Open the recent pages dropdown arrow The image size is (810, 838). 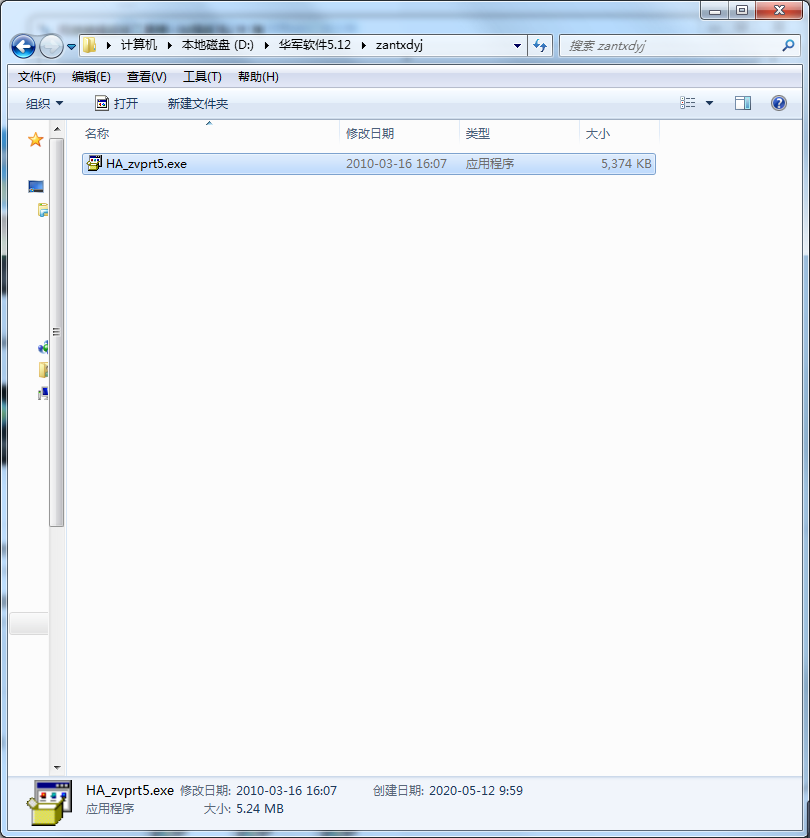[72, 46]
